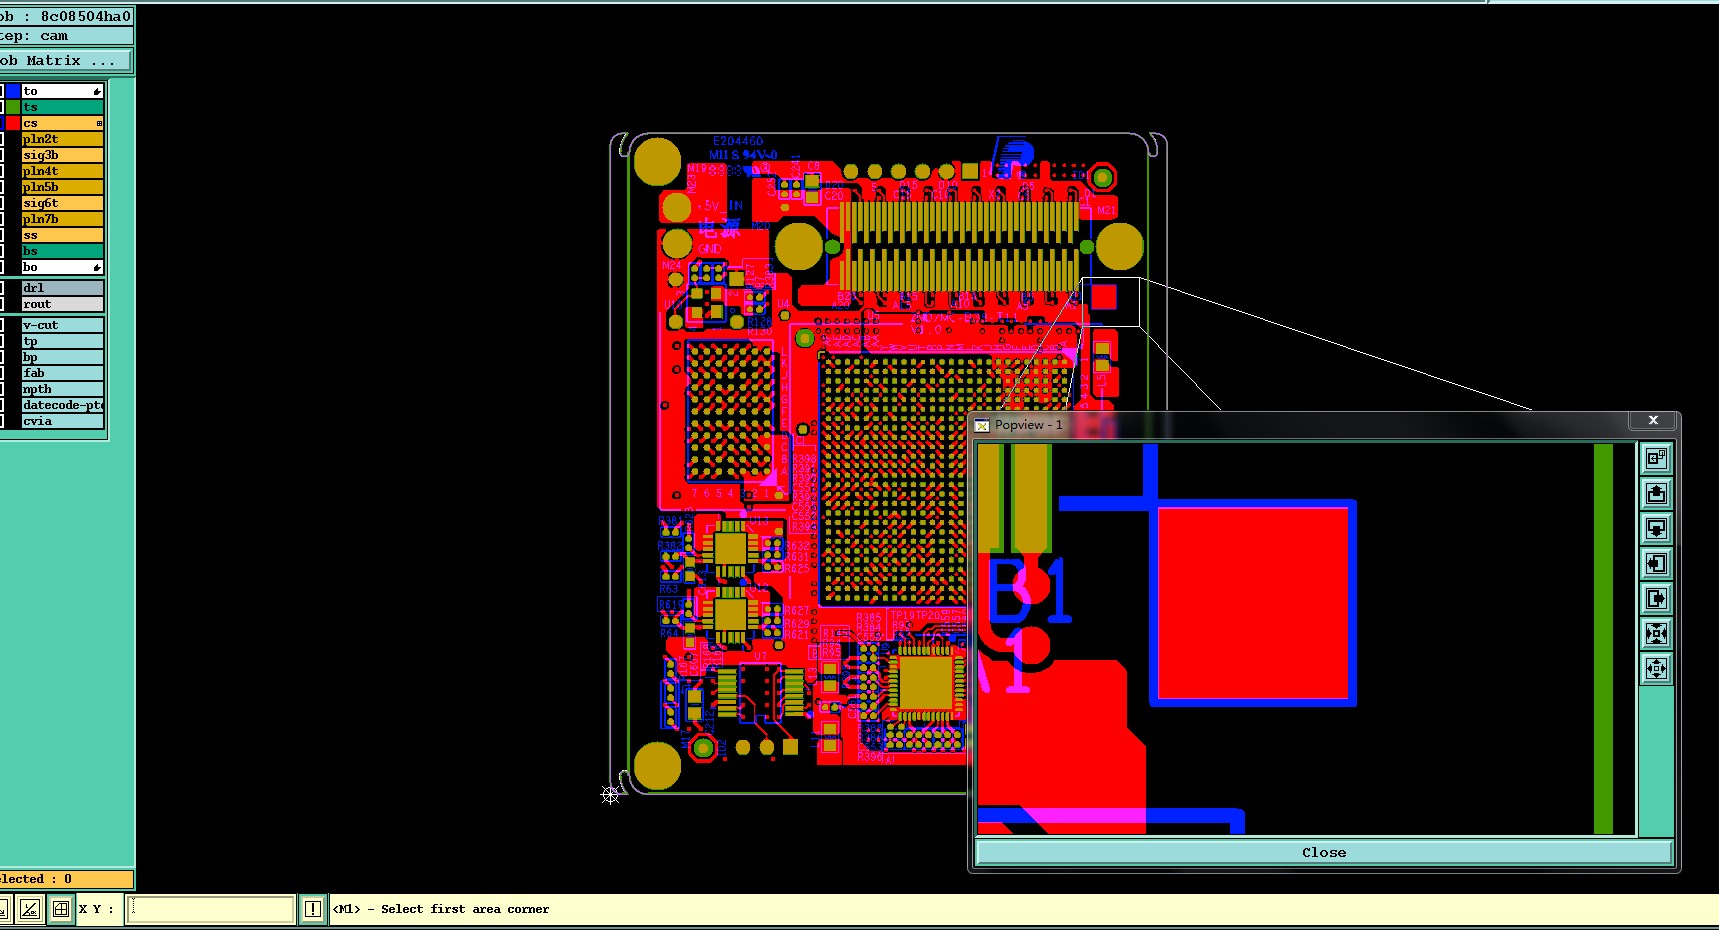
Task: Select the 'ss' layer name
Action: [62, 235]
